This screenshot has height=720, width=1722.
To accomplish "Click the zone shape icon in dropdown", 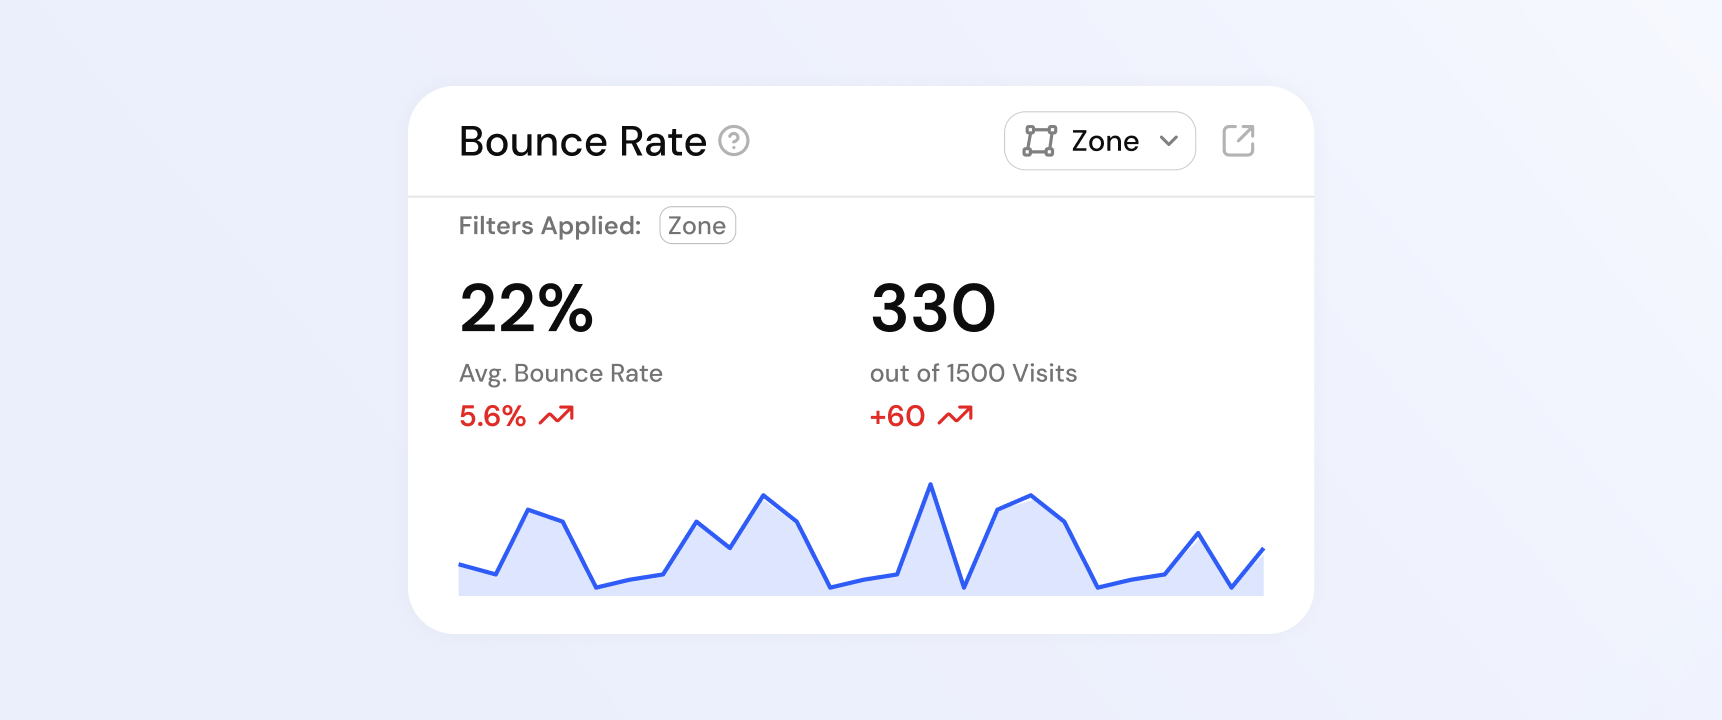I will (1039, 141).
